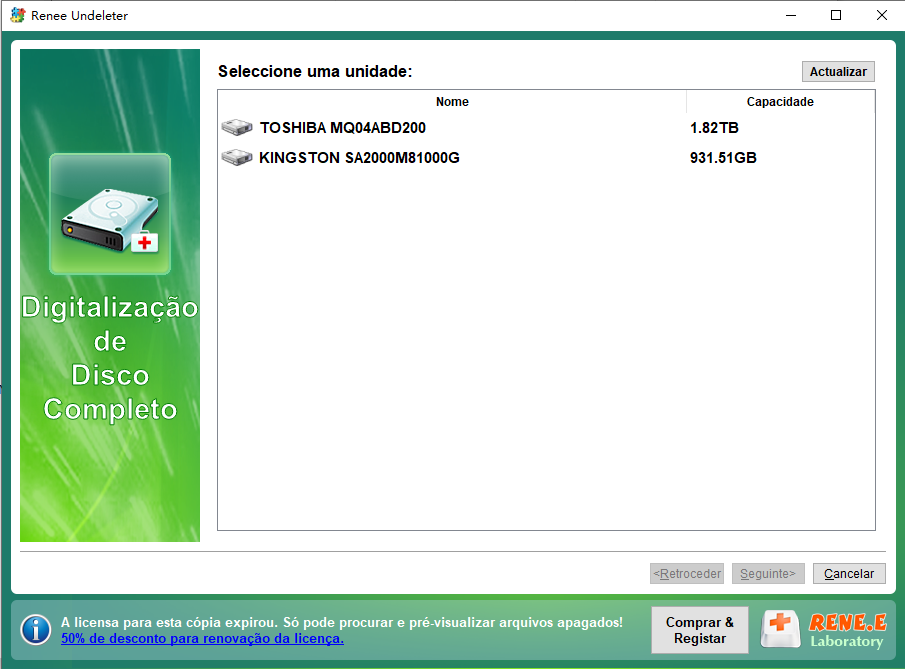905x669 pixels.
Task: Click the RENE.E Laboratory red cross logo
Action: coord(779,630)
